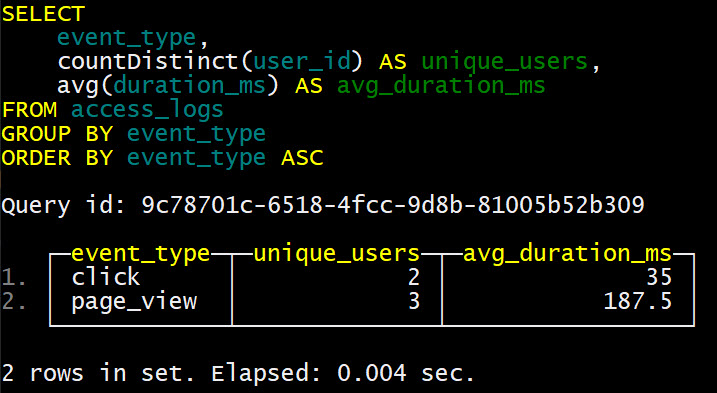
Task: Click the event_type column header
Action: pos(141,253)
